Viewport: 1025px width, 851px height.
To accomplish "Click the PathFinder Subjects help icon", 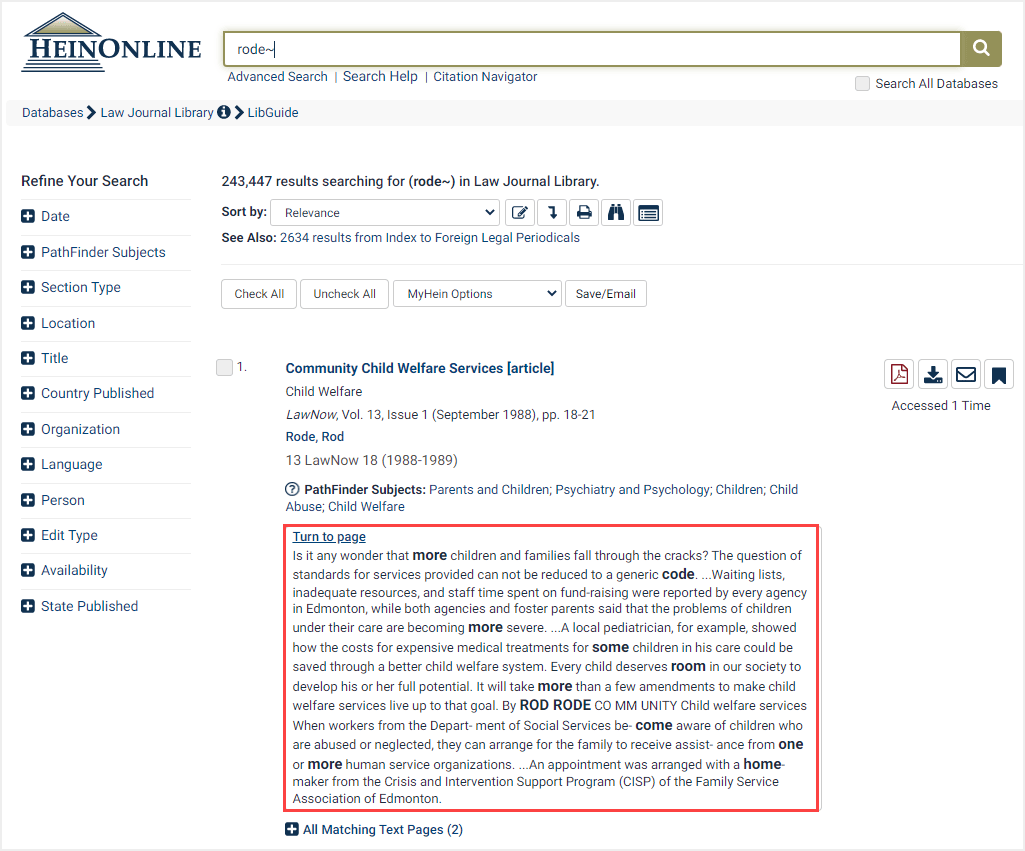I will [292, 490].
